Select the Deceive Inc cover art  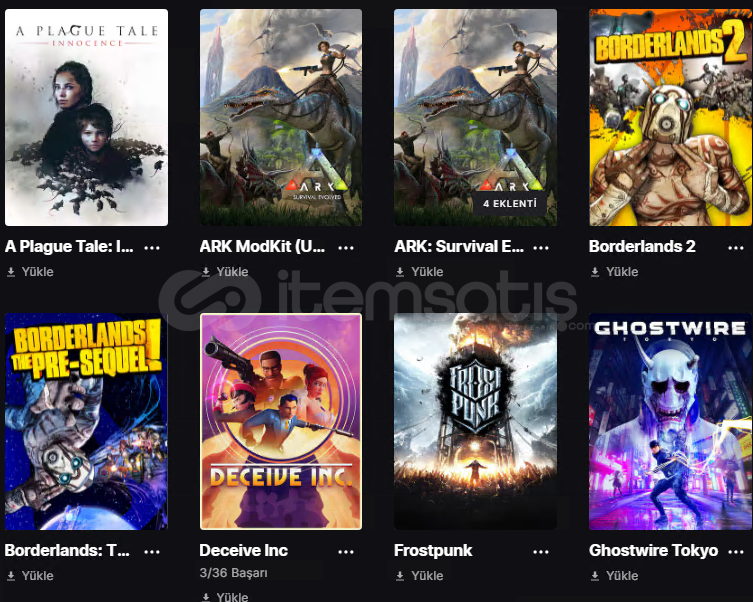point(281,421)
